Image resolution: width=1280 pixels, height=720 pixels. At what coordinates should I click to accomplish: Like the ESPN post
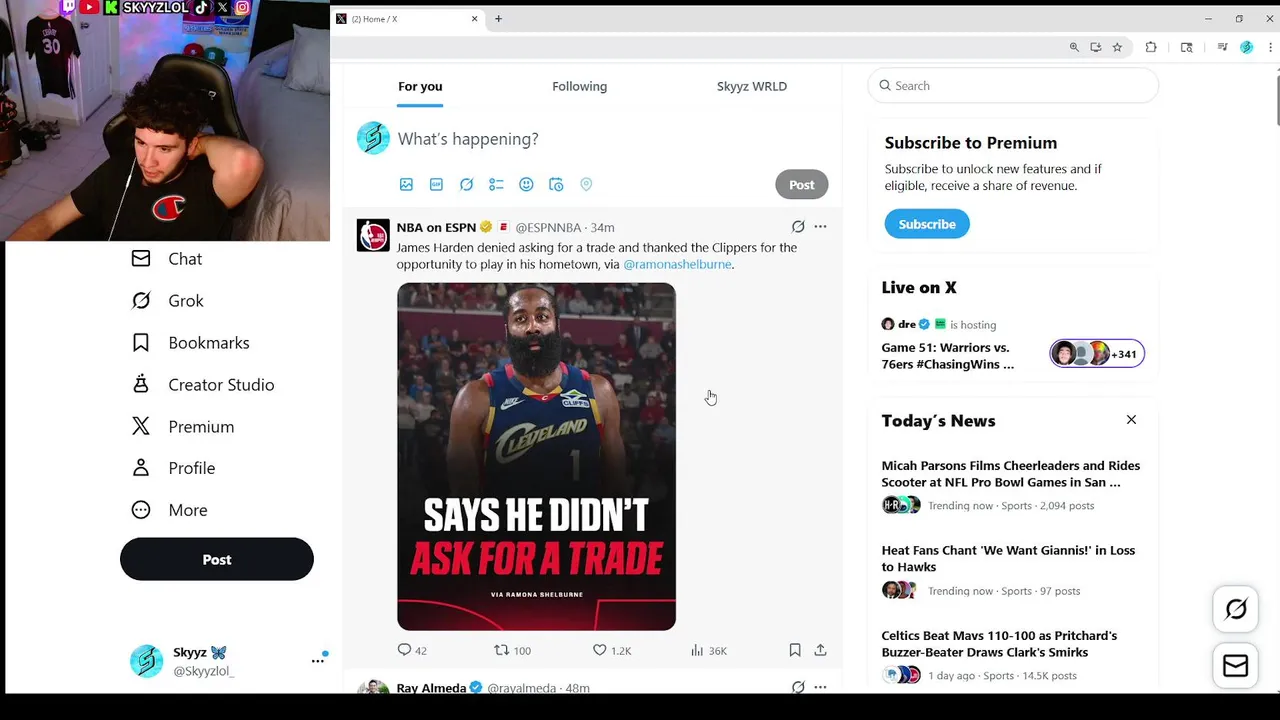coord(611,650)
